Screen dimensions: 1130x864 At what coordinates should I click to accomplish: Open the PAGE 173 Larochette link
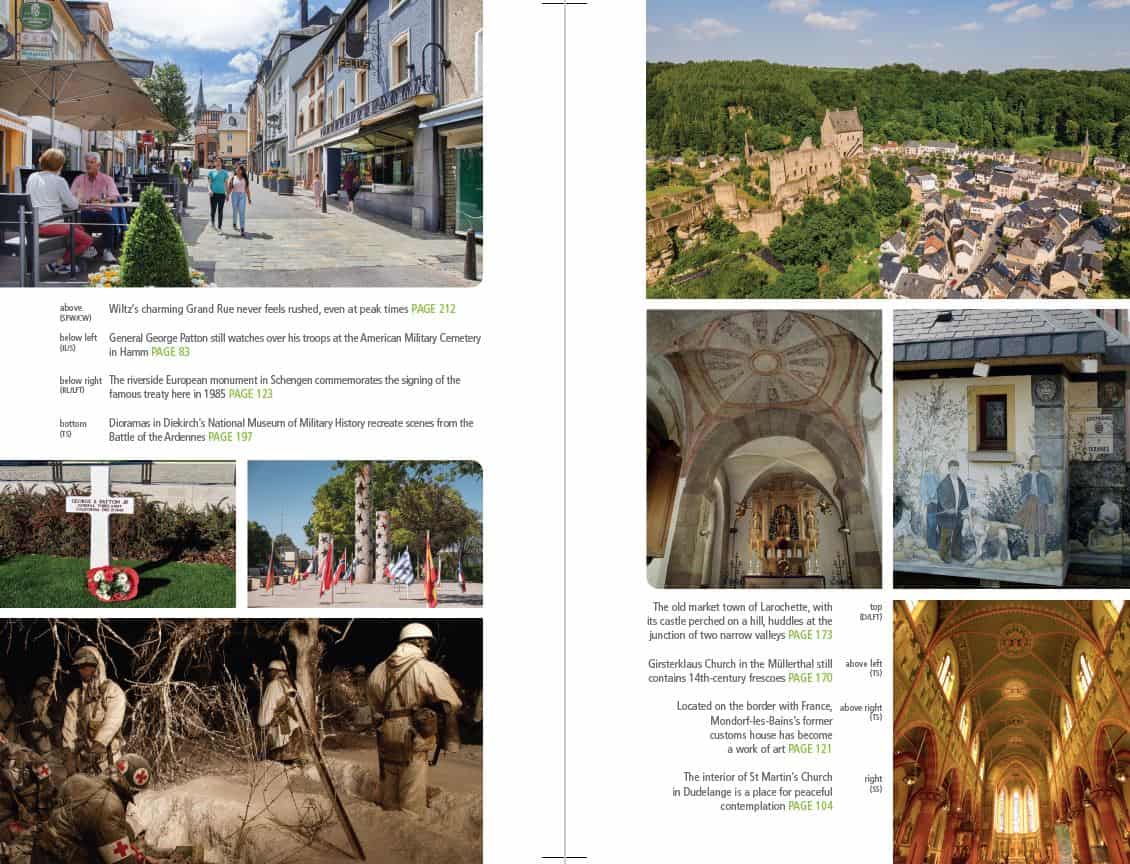click(810, 635)
